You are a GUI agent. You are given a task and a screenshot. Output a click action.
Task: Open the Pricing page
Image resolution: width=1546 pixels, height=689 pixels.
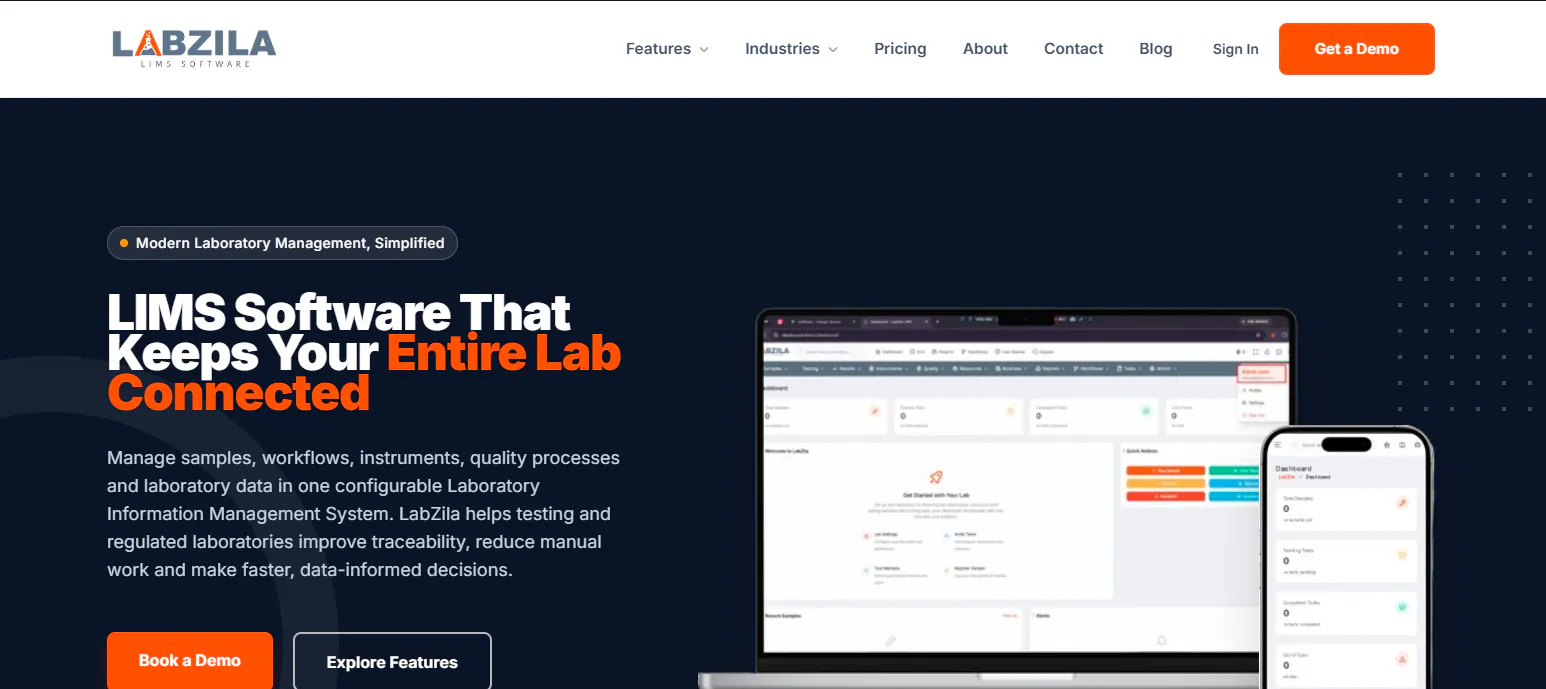(900, 49)
